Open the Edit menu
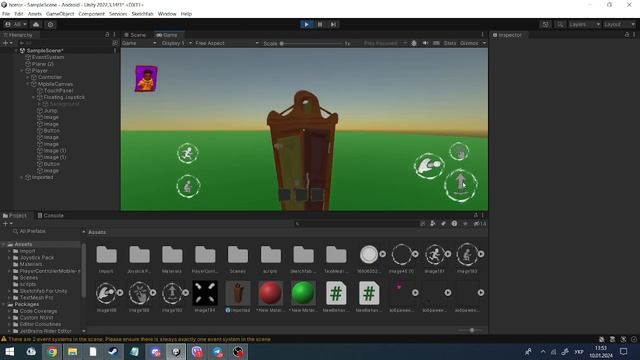Viewport: 640px width, 360px height. (19, 14)
